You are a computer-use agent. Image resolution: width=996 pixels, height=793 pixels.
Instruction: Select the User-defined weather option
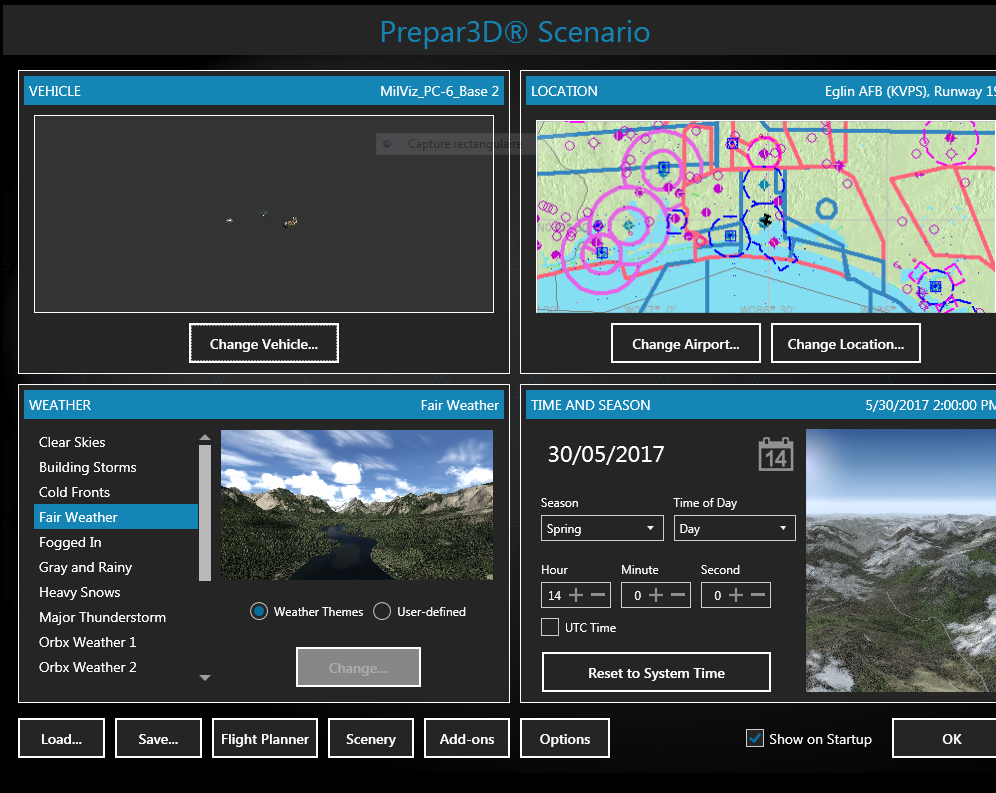(x=382, y=611)
